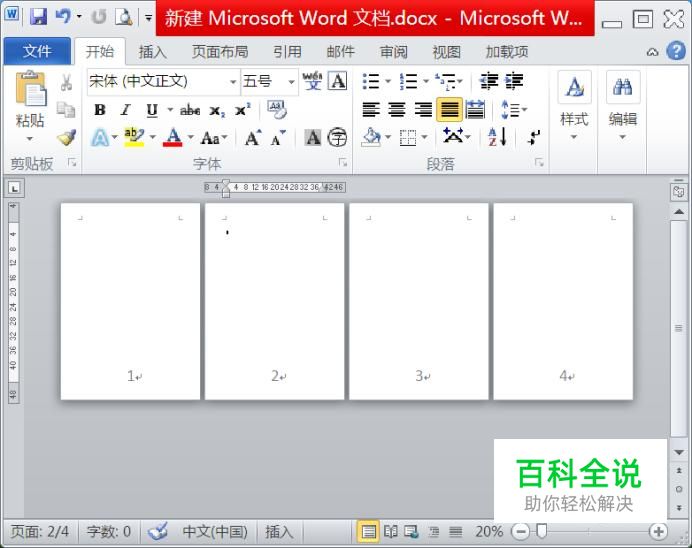The height and width of the screenshot is (548, 692).
Task: Click the 中文(中国) language indicator
Action: click(215, 531)
